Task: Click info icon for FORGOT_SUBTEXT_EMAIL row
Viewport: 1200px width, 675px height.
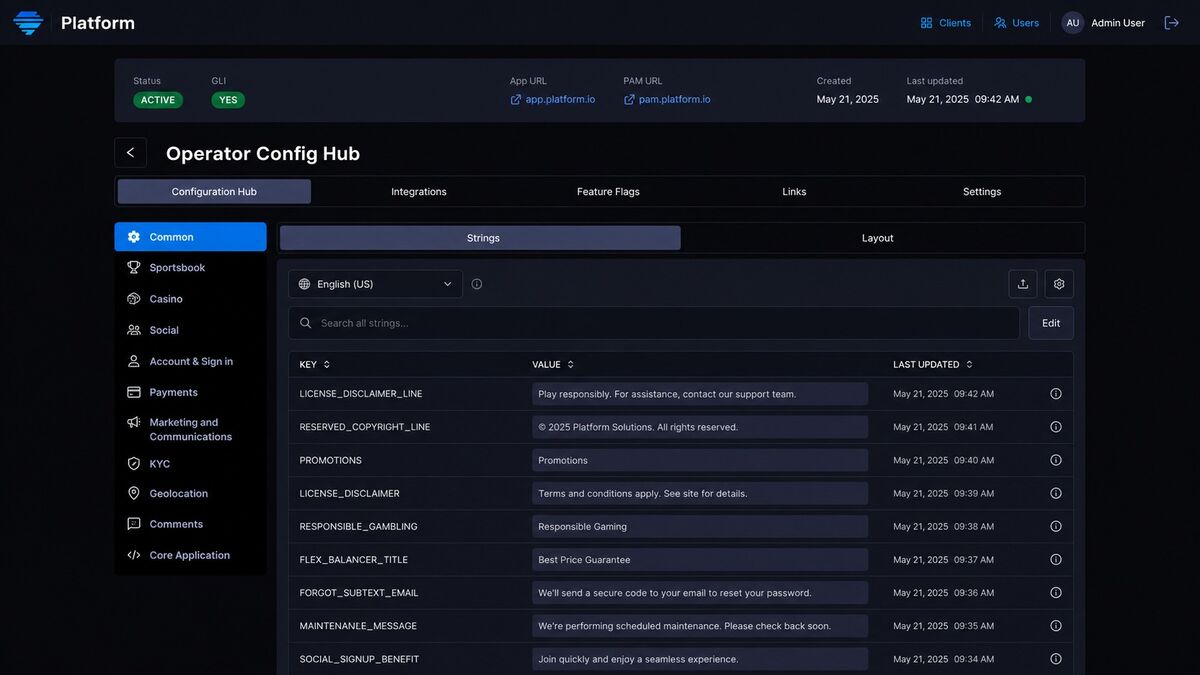Action: [1056, 593]
